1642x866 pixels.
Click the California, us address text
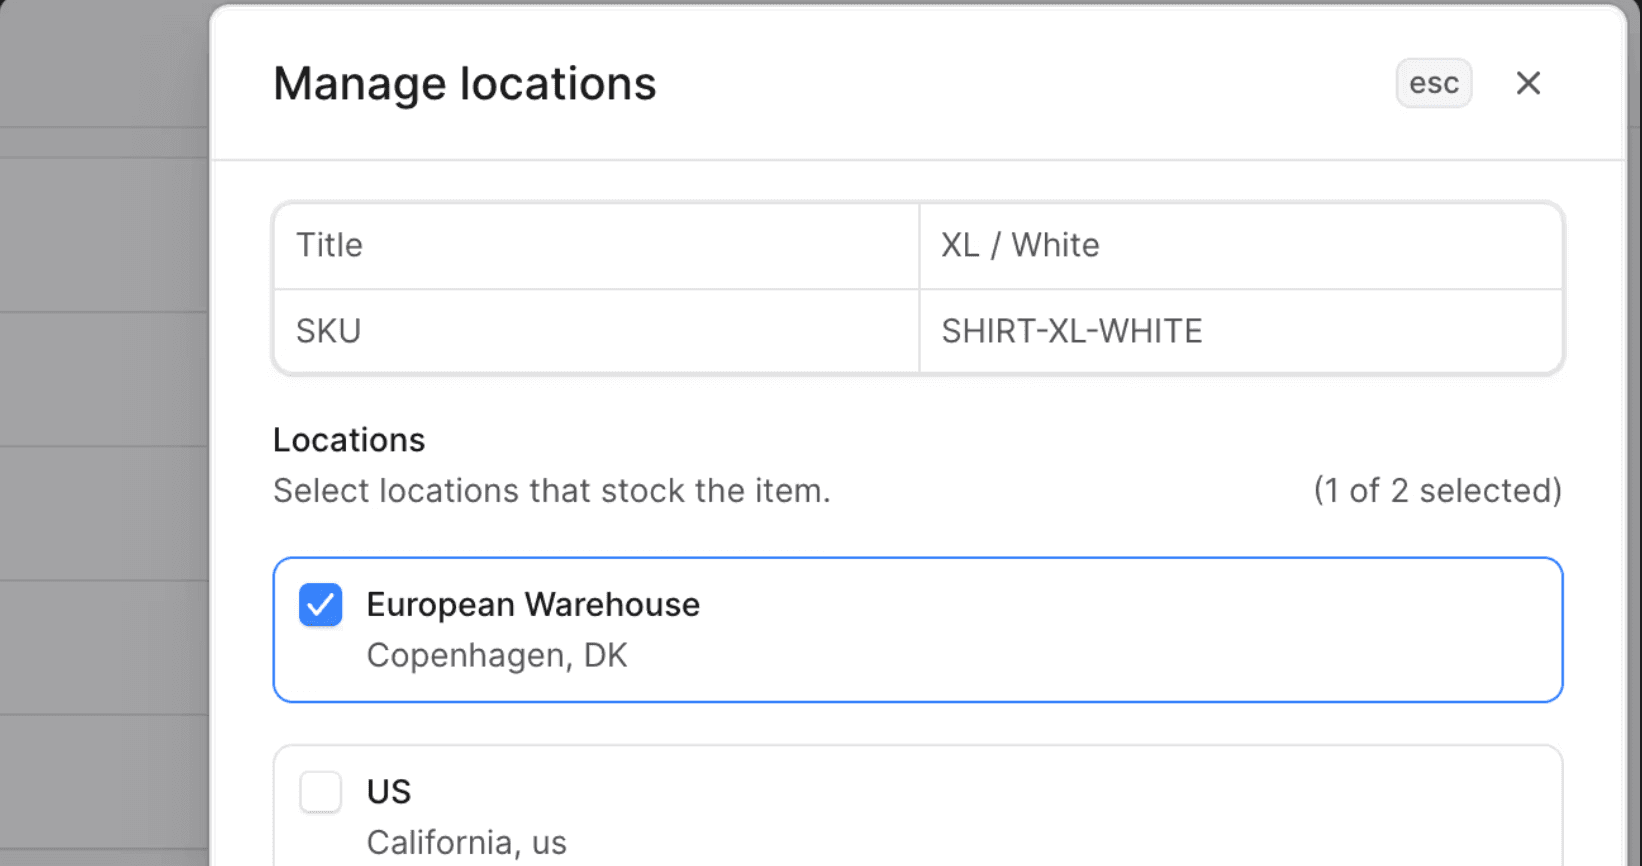[466, 842]
